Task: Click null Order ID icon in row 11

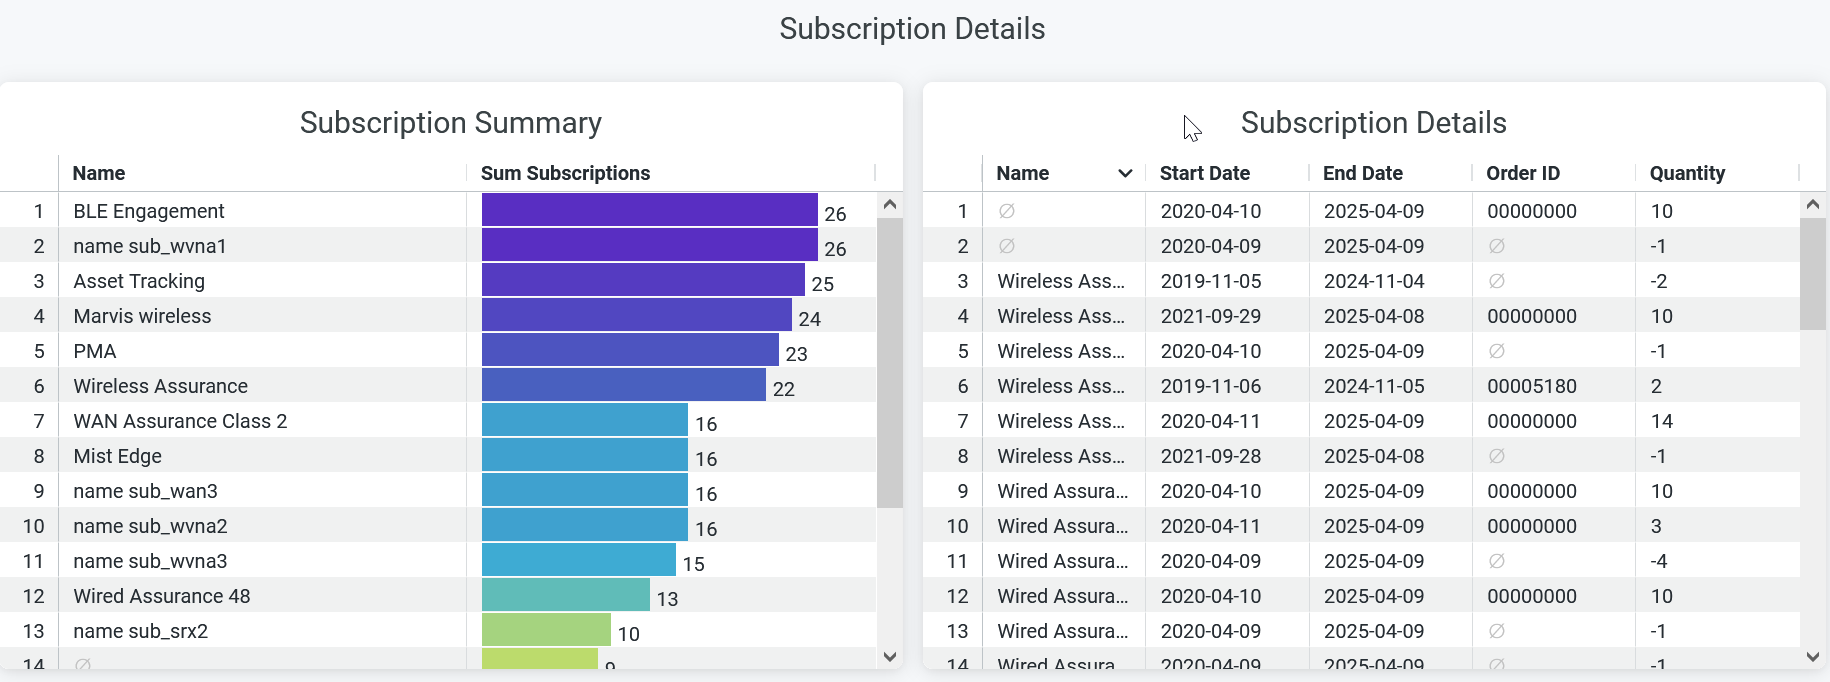Action: pos(1497,561)
